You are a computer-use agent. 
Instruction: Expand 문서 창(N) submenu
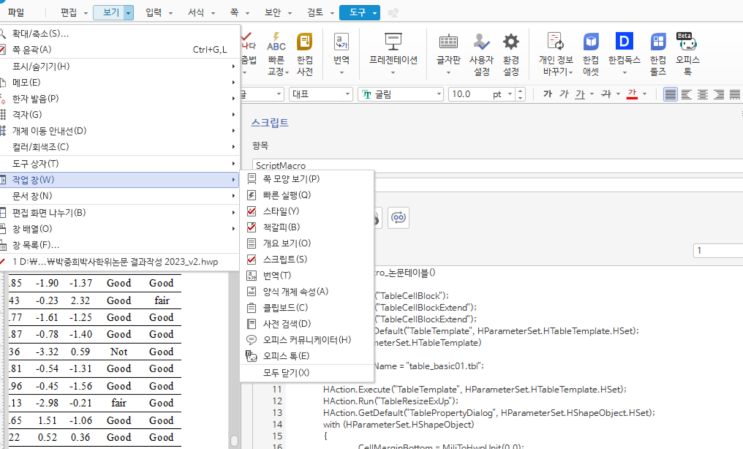tap(118, 196)
